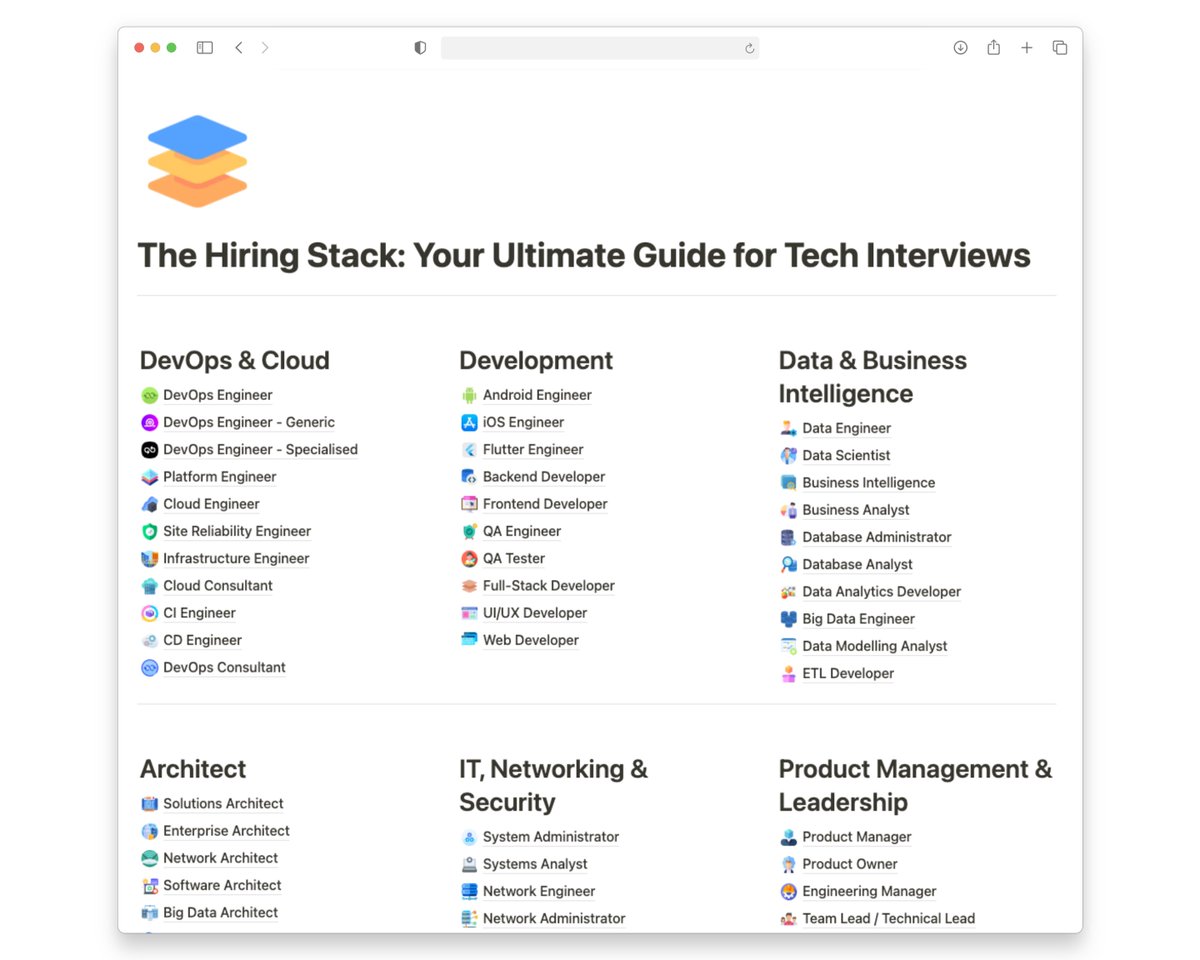Click the Flutter icon before Flutter Engineer
Screen dimensions: 1200x960
coord(469,449)
